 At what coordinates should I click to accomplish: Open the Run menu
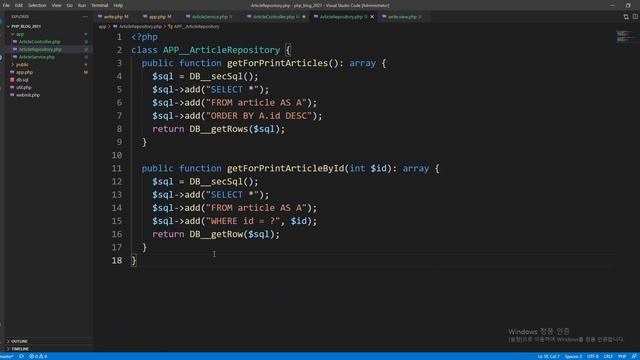[x=82, y=5]
